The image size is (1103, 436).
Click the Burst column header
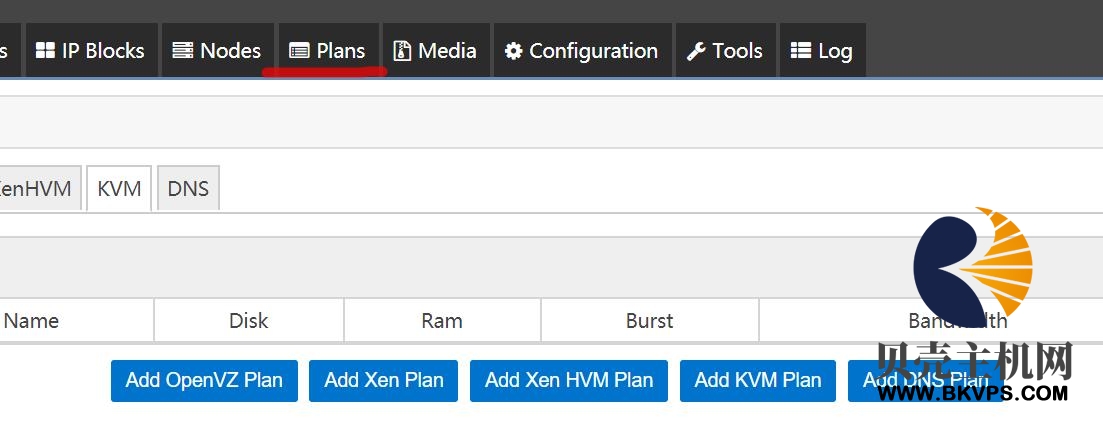pyautogui.click(x=650, y=321)
